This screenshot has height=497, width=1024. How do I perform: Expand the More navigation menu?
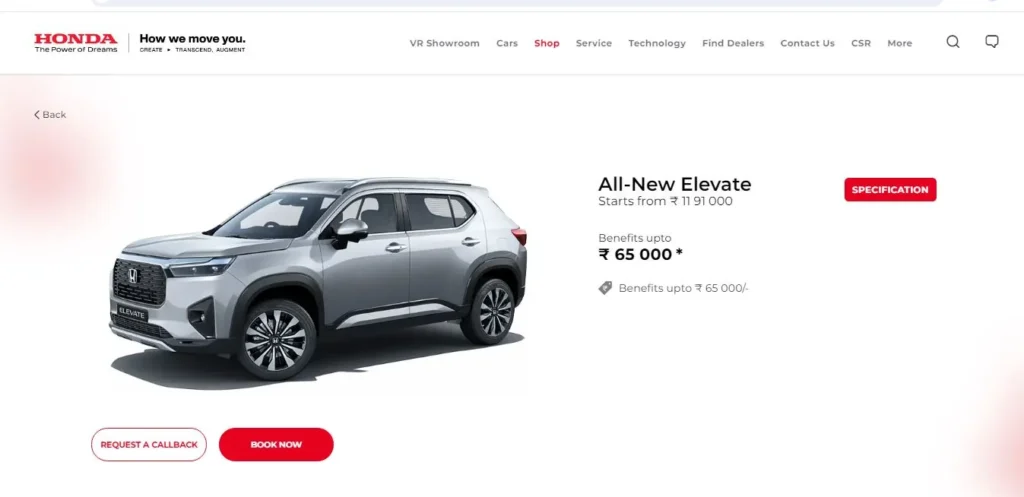coord(899,43)
